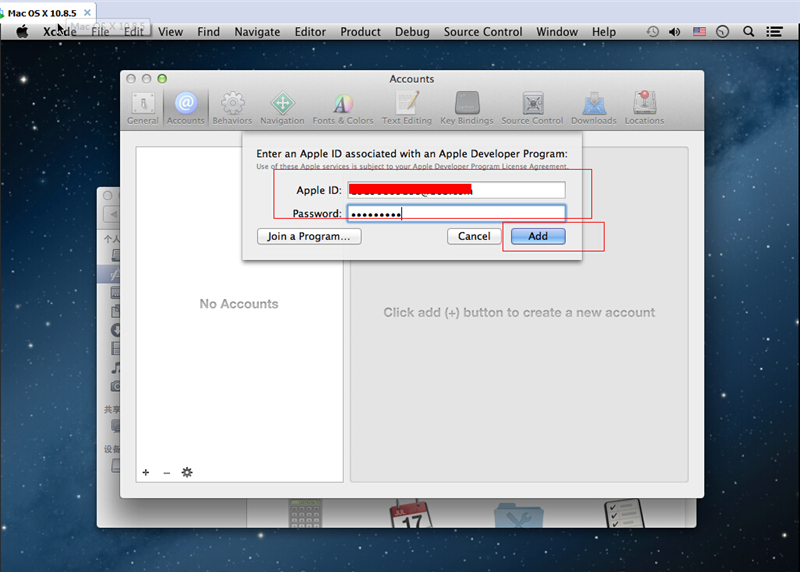Open the Help menu
Screen dimensions: 800x572
pos(604,32)
